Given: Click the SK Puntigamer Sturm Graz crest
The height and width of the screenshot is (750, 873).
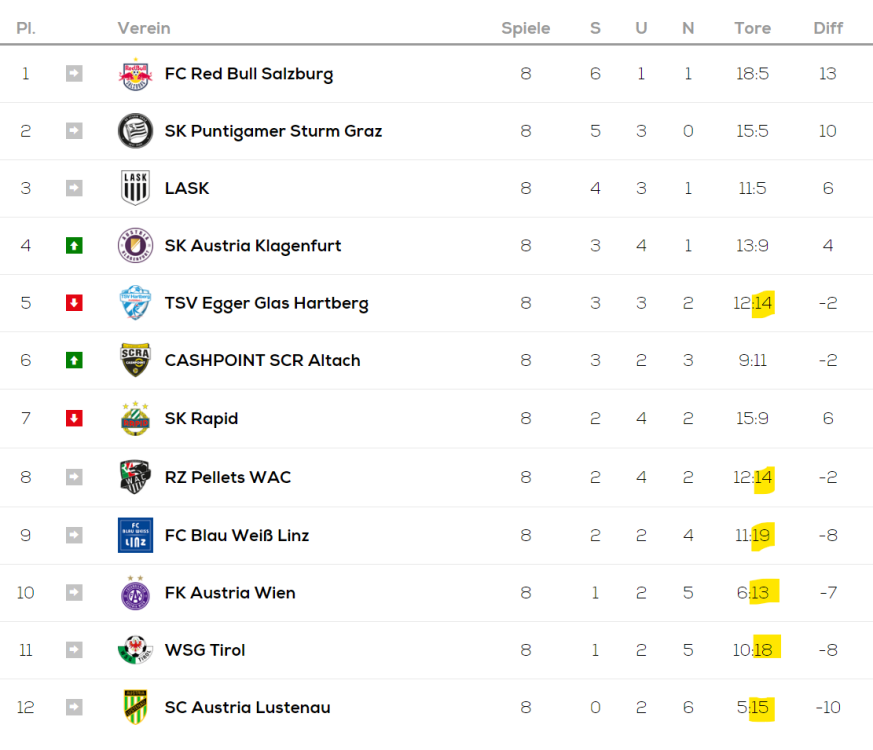Looking at the screenshot, I should click(135, 131).
